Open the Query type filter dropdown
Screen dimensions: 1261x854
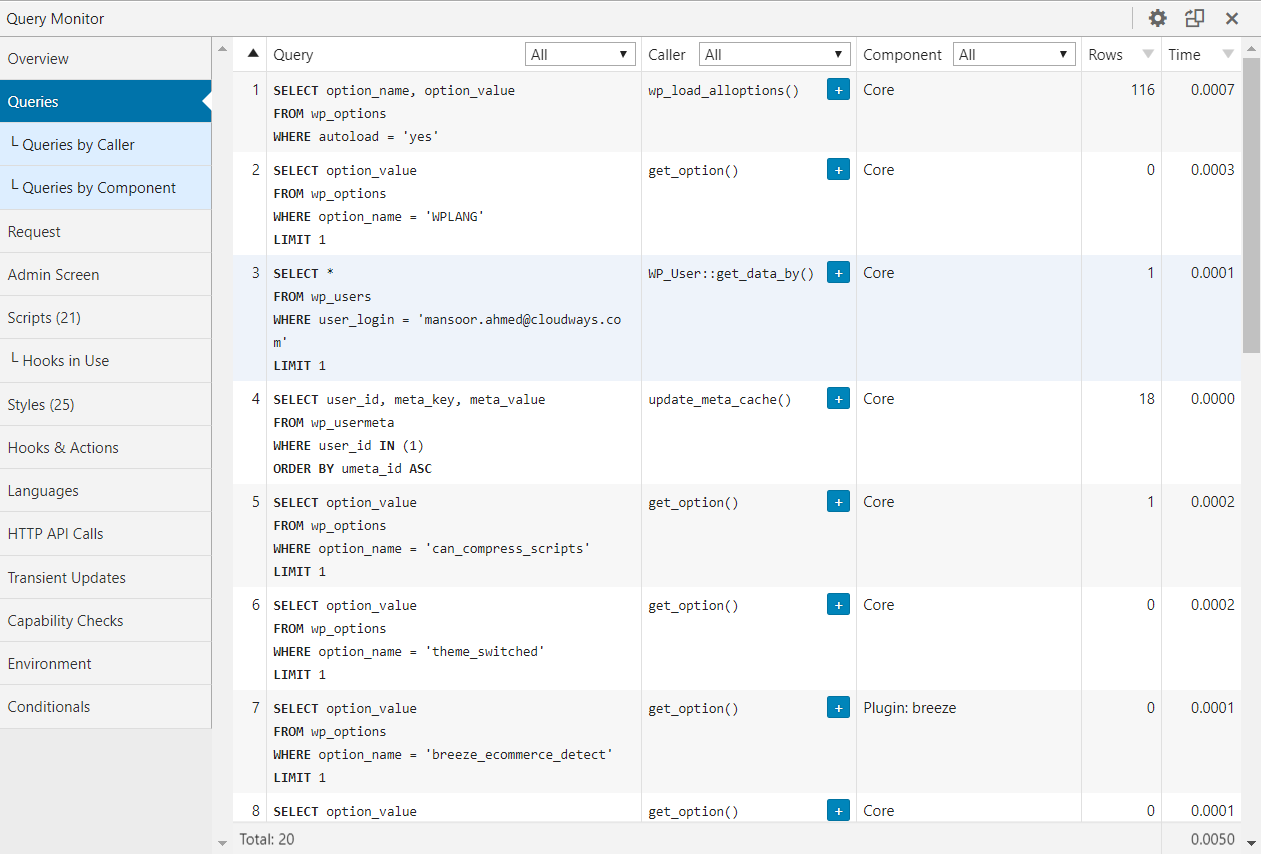[x=580, y=55]
